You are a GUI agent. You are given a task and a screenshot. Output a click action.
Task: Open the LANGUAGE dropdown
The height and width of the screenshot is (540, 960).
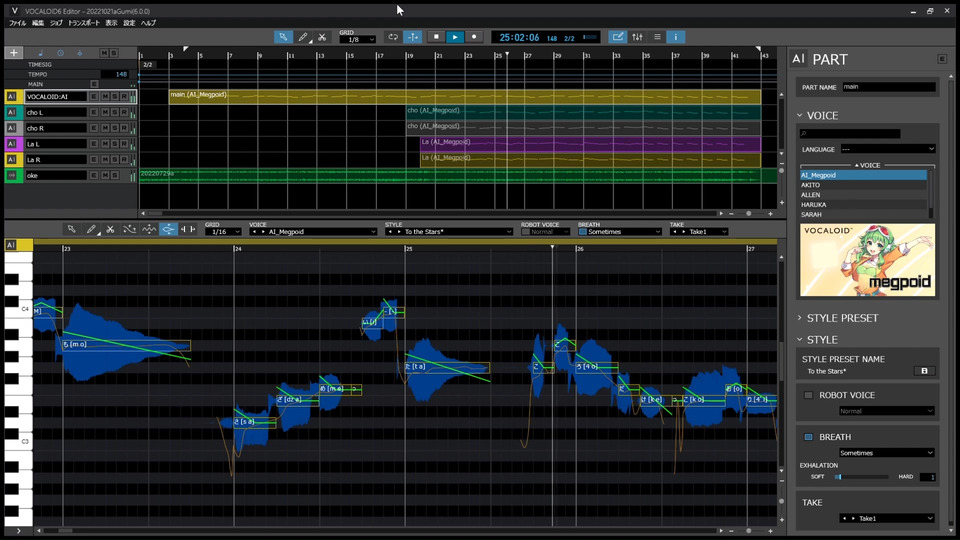click(887, 149)
